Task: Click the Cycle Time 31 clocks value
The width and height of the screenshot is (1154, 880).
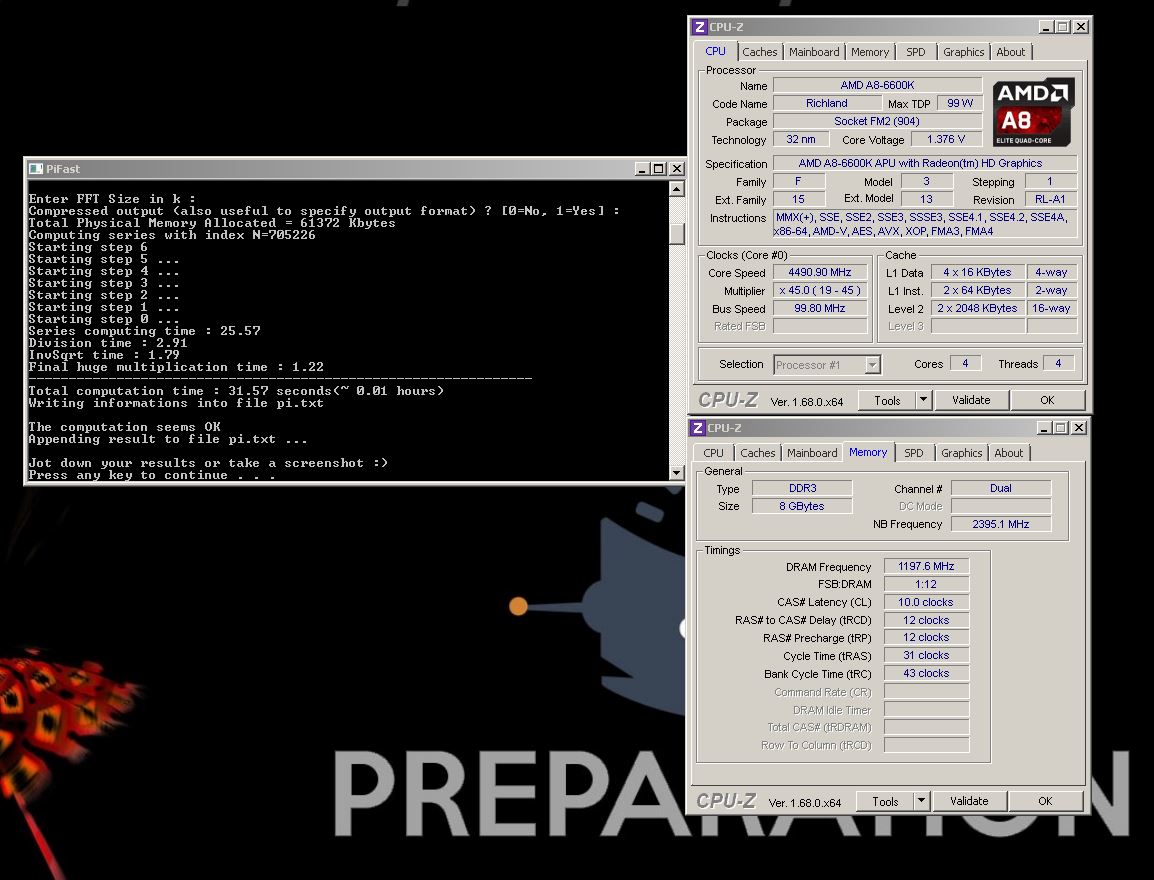Action: (926, 656)
